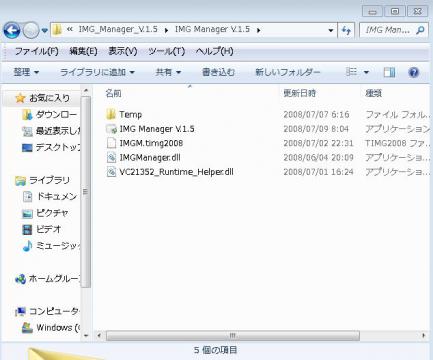Click the file list scroll-left arrow
The image size is (433, 360).
99,336
